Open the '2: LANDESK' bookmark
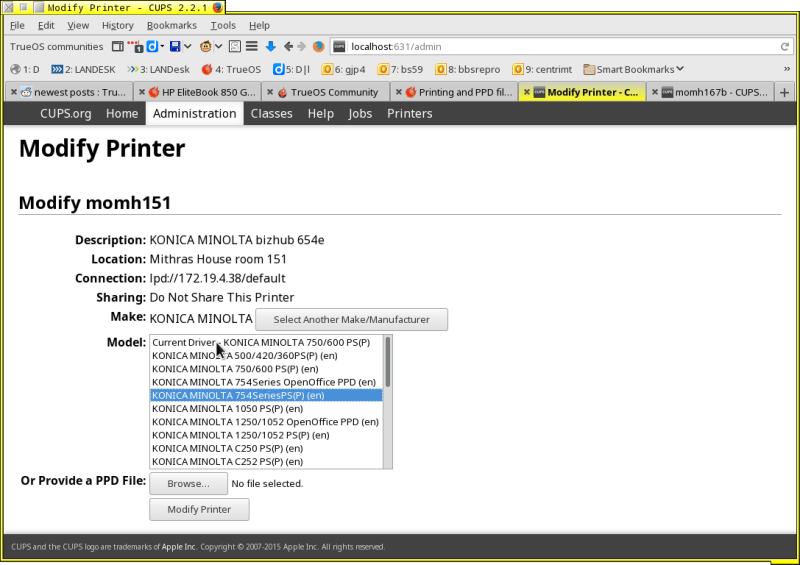 (83, 69)
